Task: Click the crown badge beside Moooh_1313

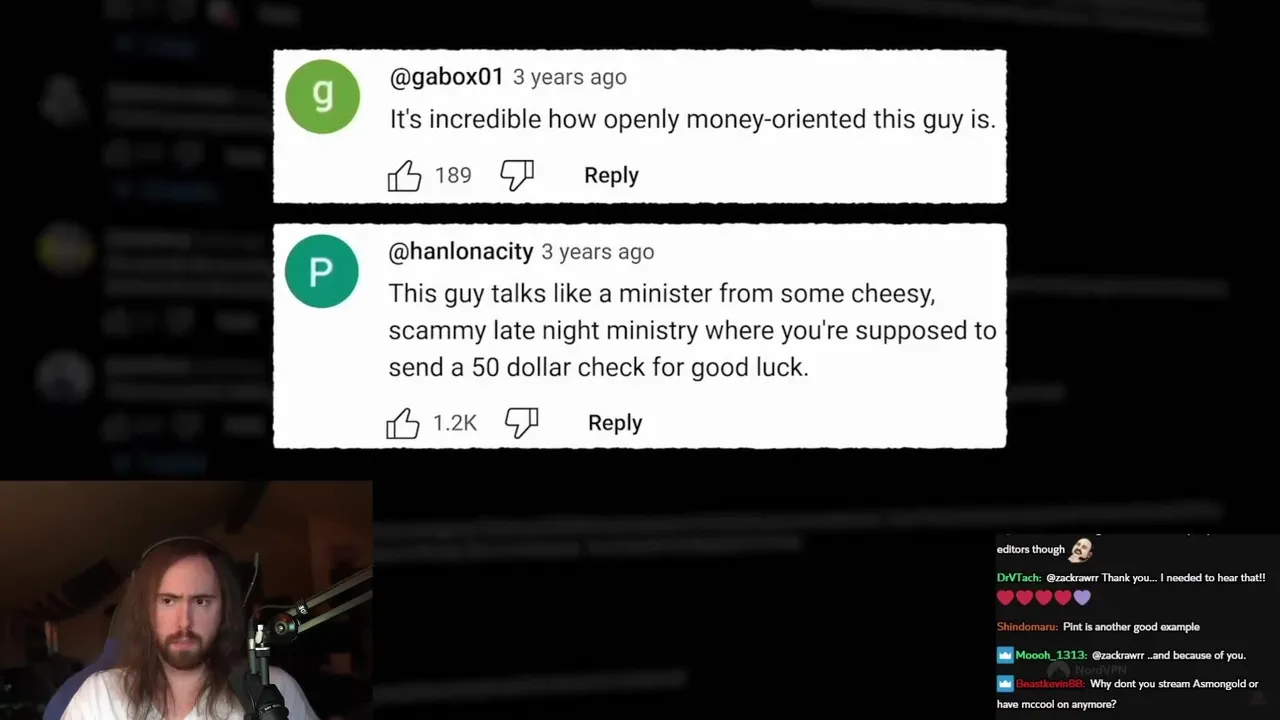Action: 1004,655
